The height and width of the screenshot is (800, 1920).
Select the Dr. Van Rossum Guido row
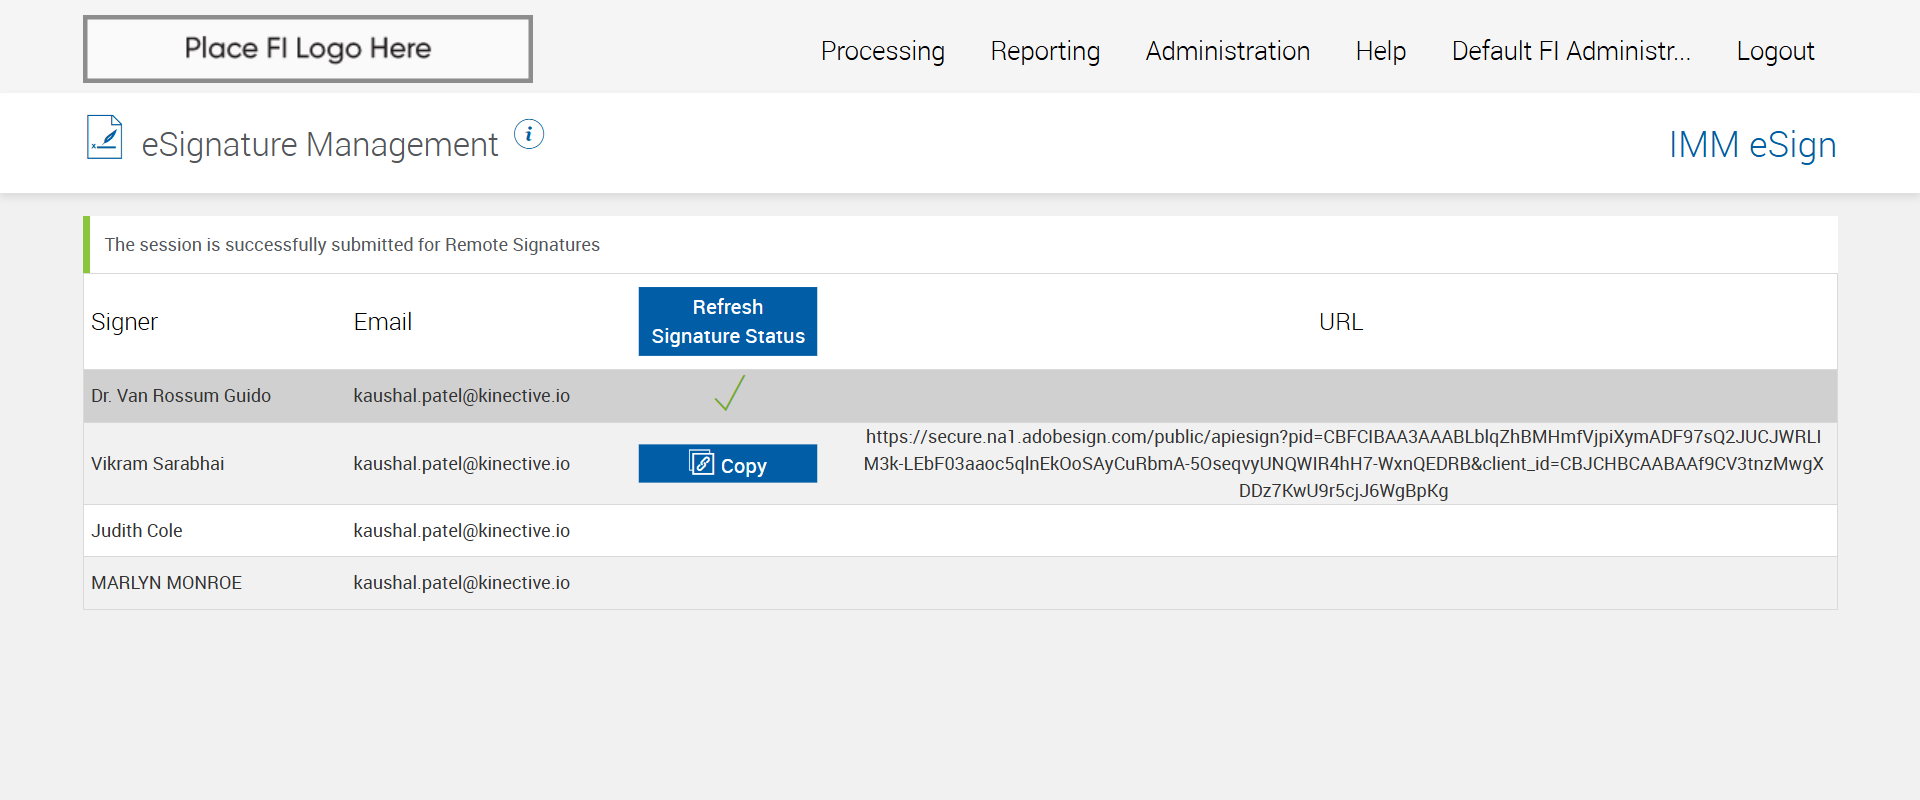click(x=181, y=396)
